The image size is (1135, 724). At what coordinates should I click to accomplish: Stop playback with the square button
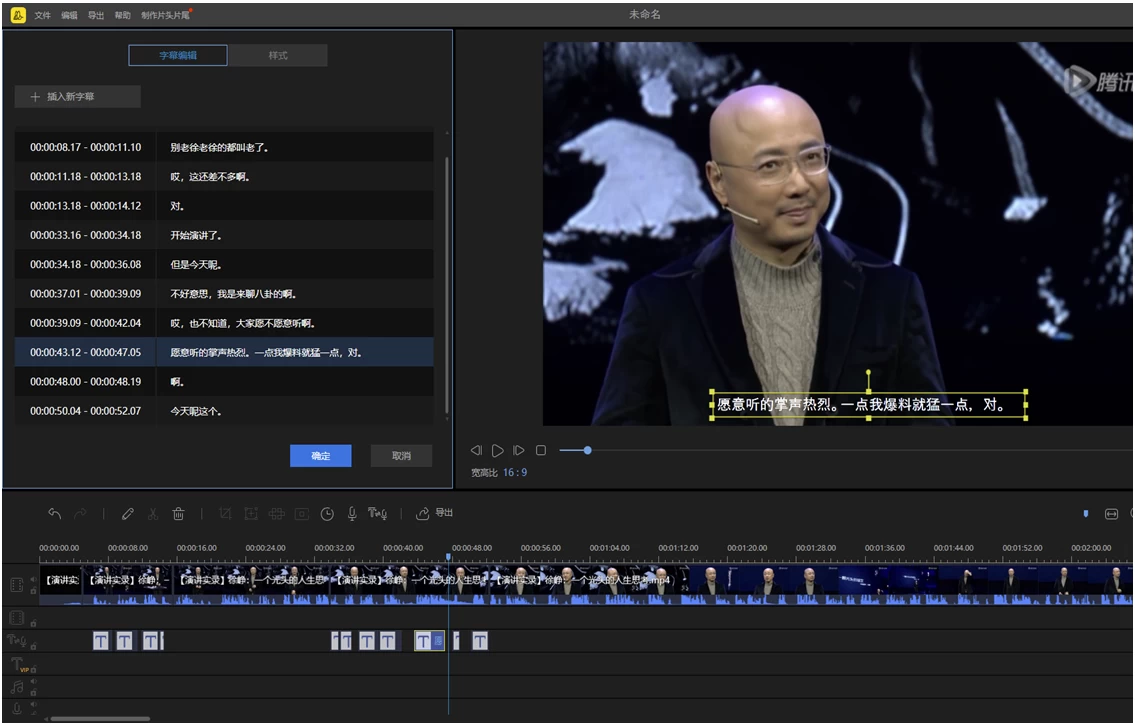(541, 451)
